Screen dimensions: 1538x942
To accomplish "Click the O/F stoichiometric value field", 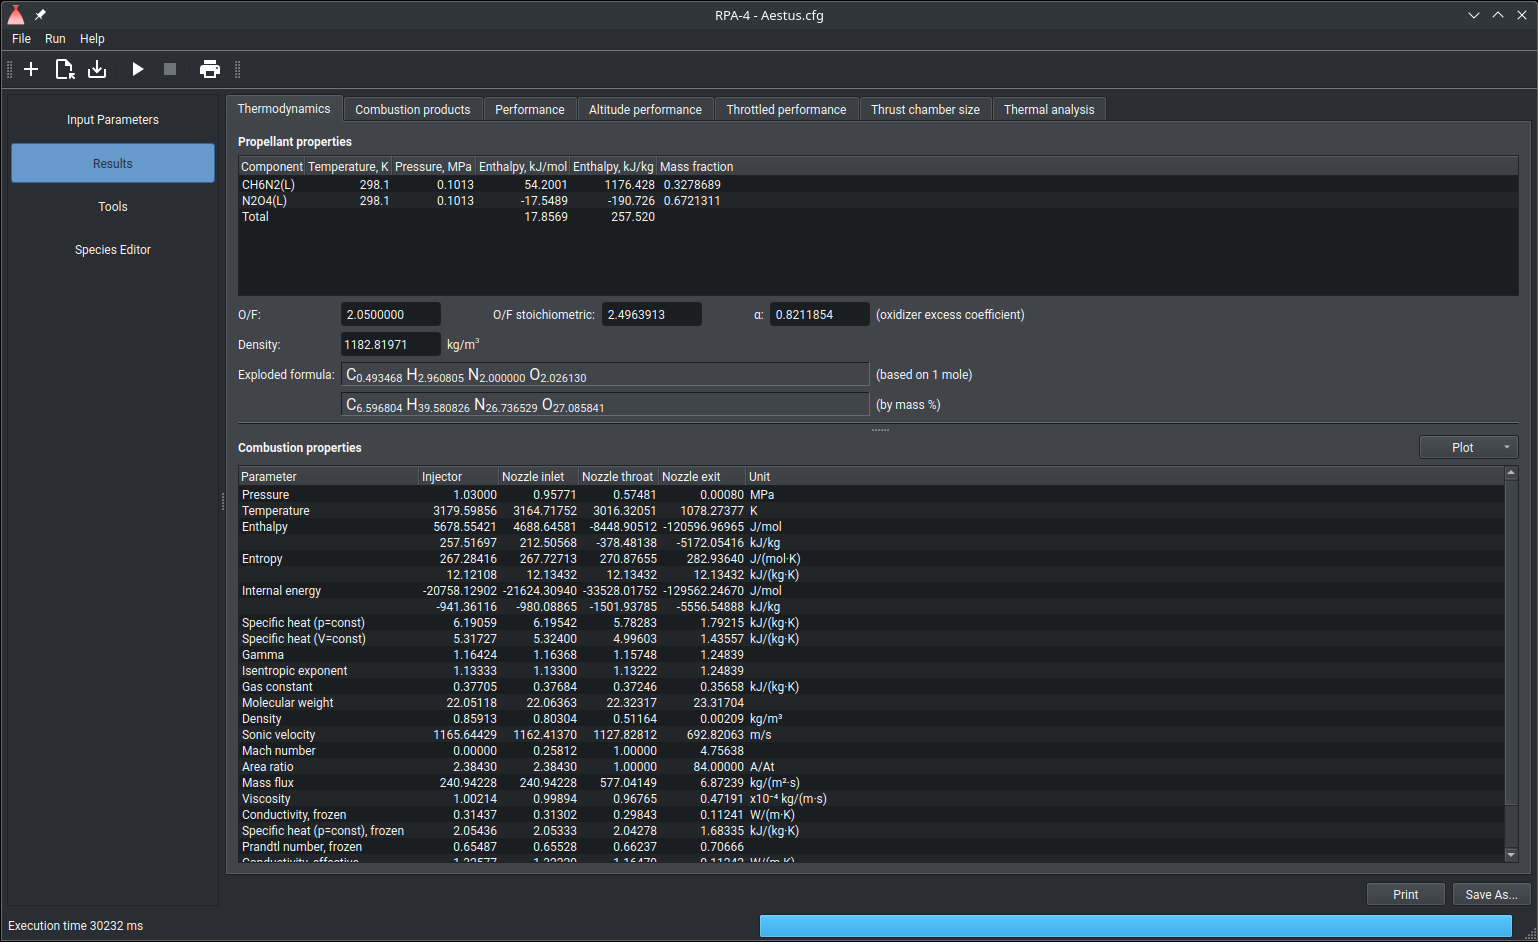I will 651,315.
